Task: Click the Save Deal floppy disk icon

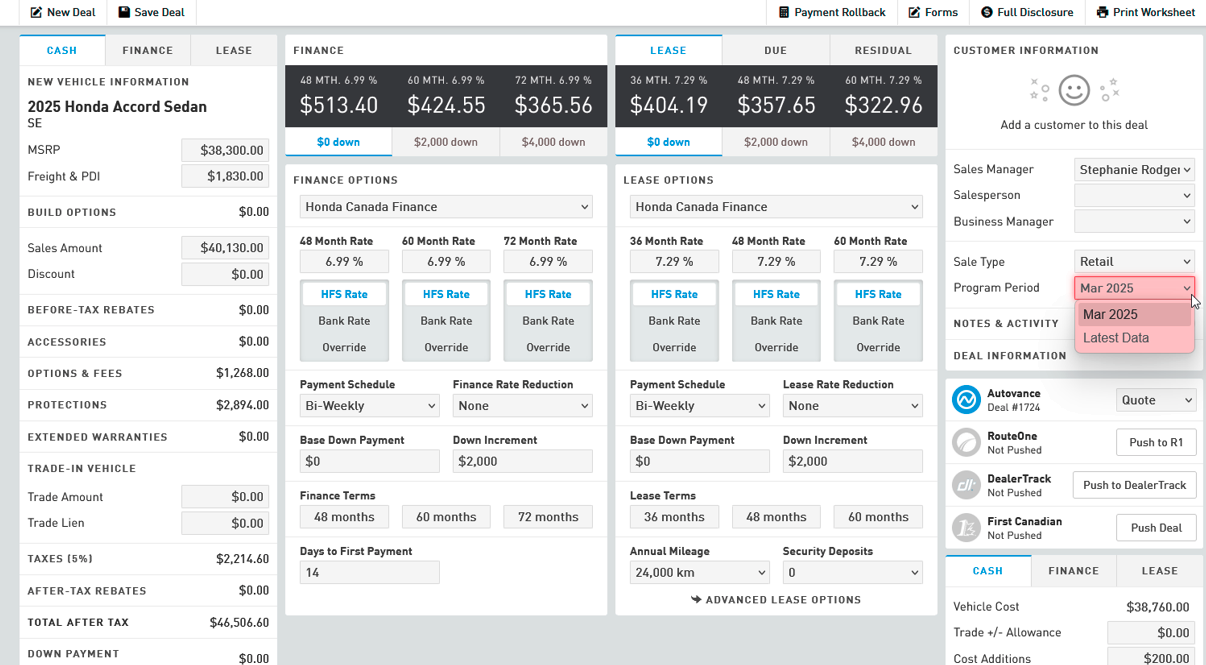Action: (124, 13)
